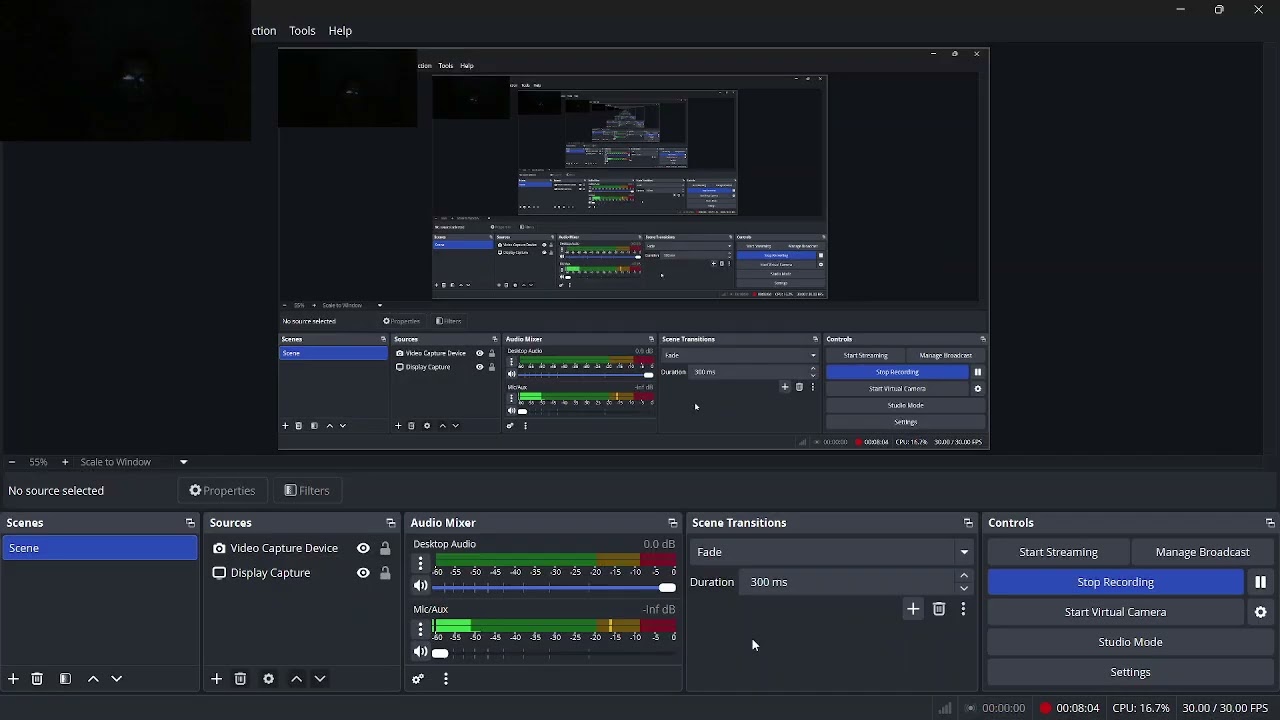Image resolution: width=1280 pixels, height=720 pixels.
Task: Zoom in preview with plus button
Action: click(x=65, y=462)
